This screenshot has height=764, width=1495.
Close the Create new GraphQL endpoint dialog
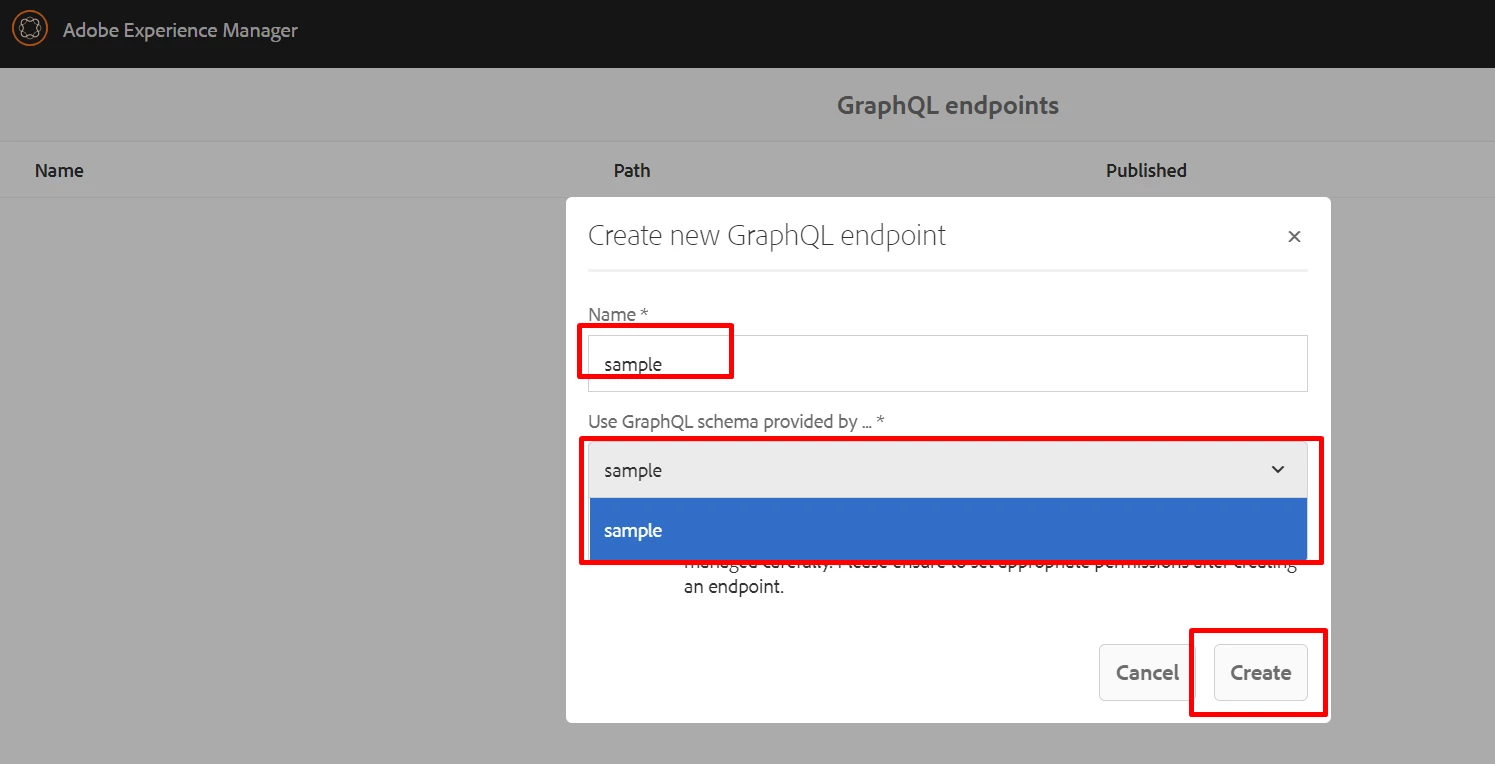pos(1294,237)
